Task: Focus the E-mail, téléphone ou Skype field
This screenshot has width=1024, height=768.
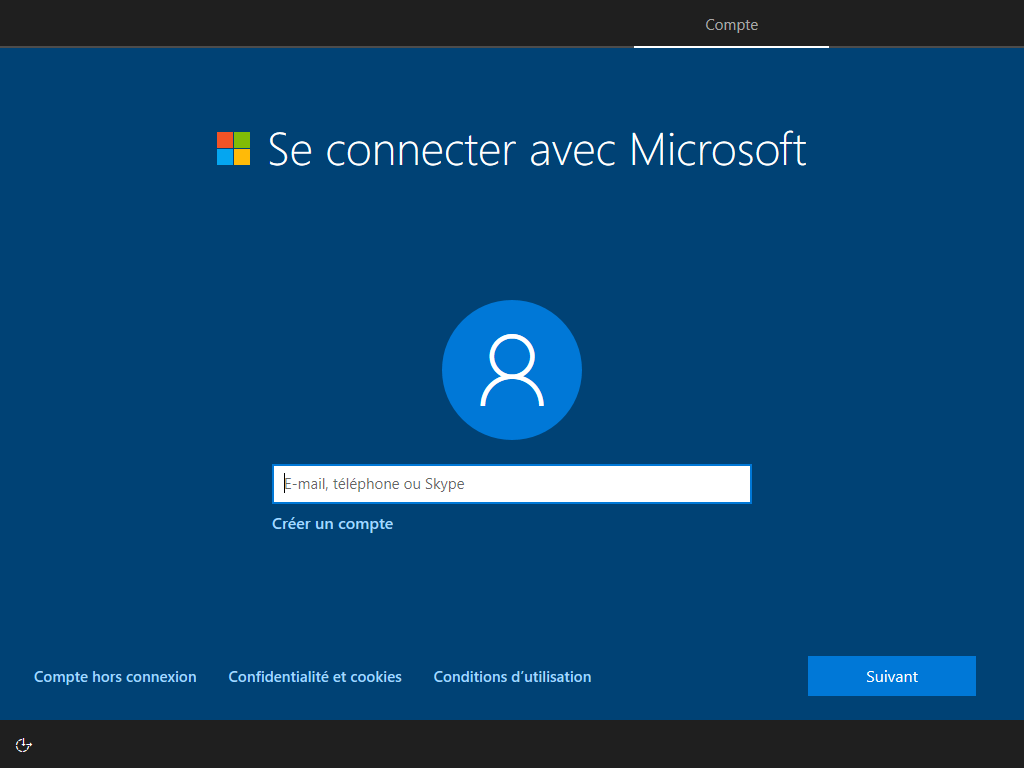Action: click(512, 484)
